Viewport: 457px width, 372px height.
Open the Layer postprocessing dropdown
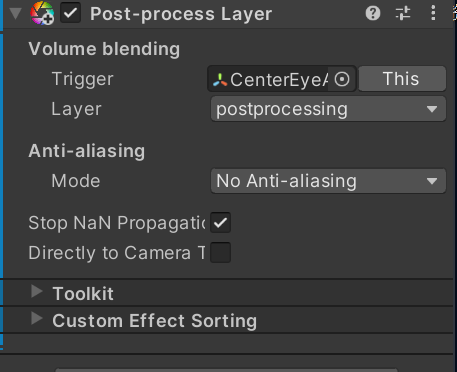328,109
